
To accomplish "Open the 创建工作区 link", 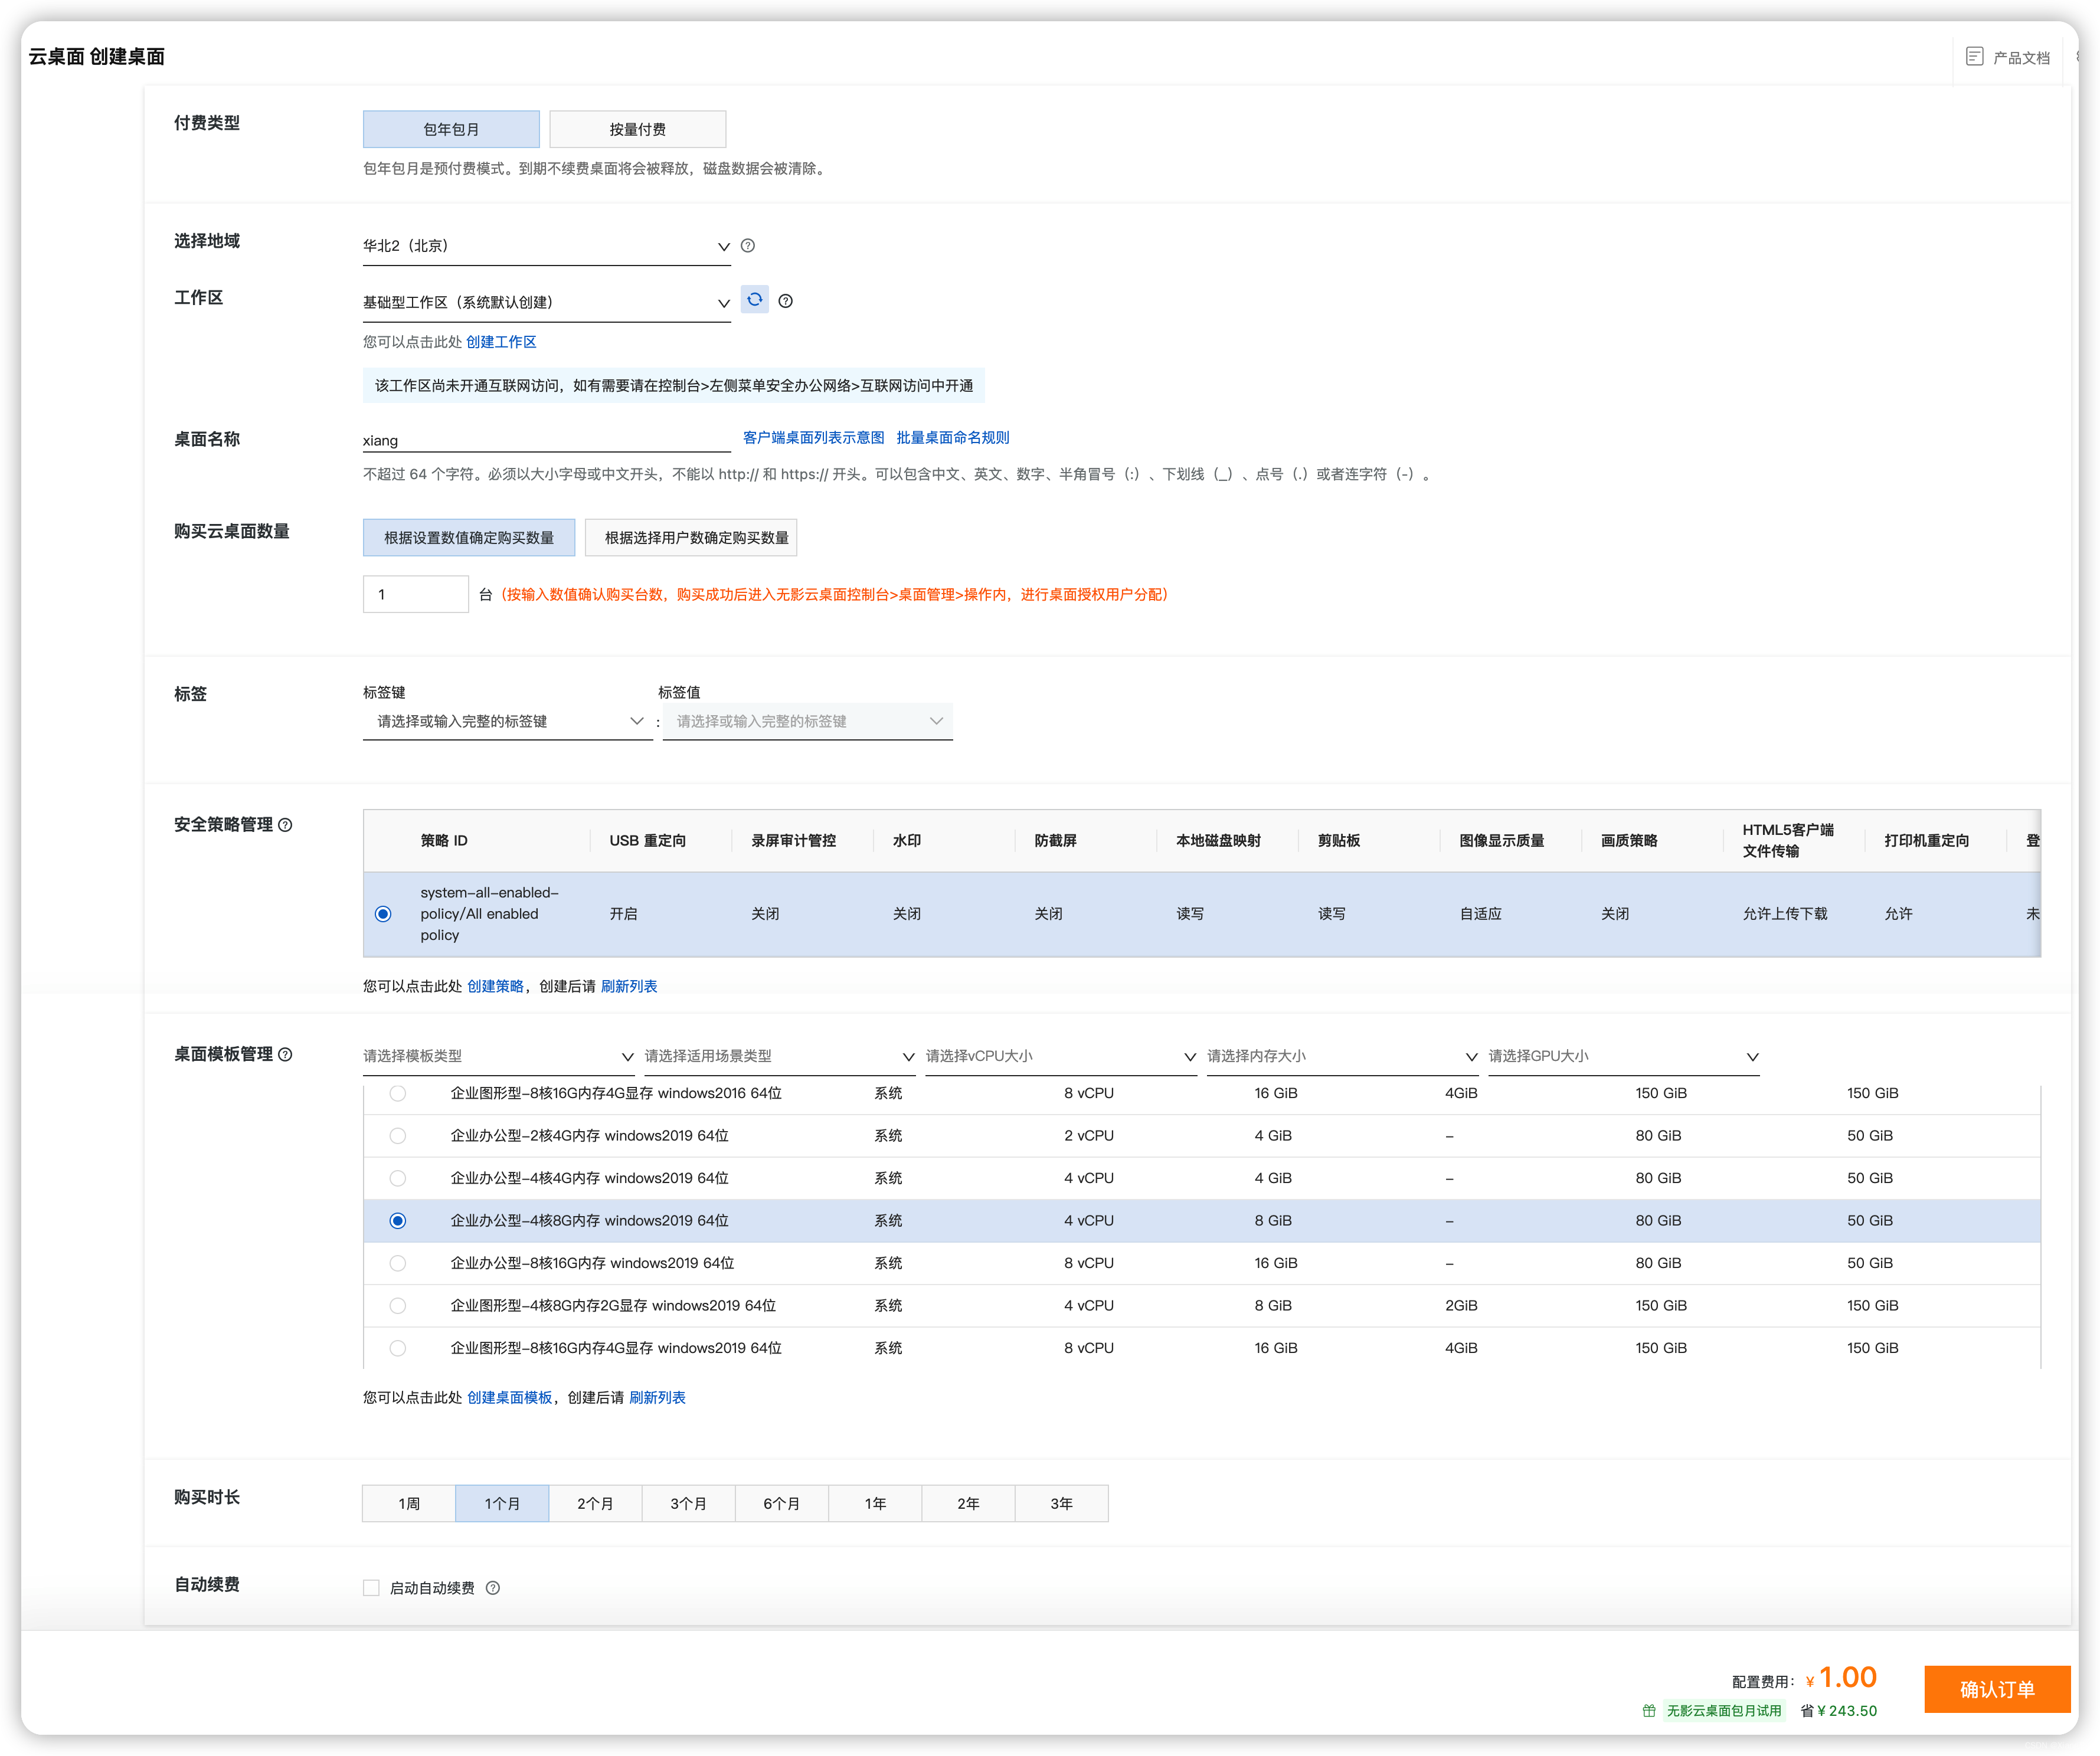I will (x=501, y=342).
